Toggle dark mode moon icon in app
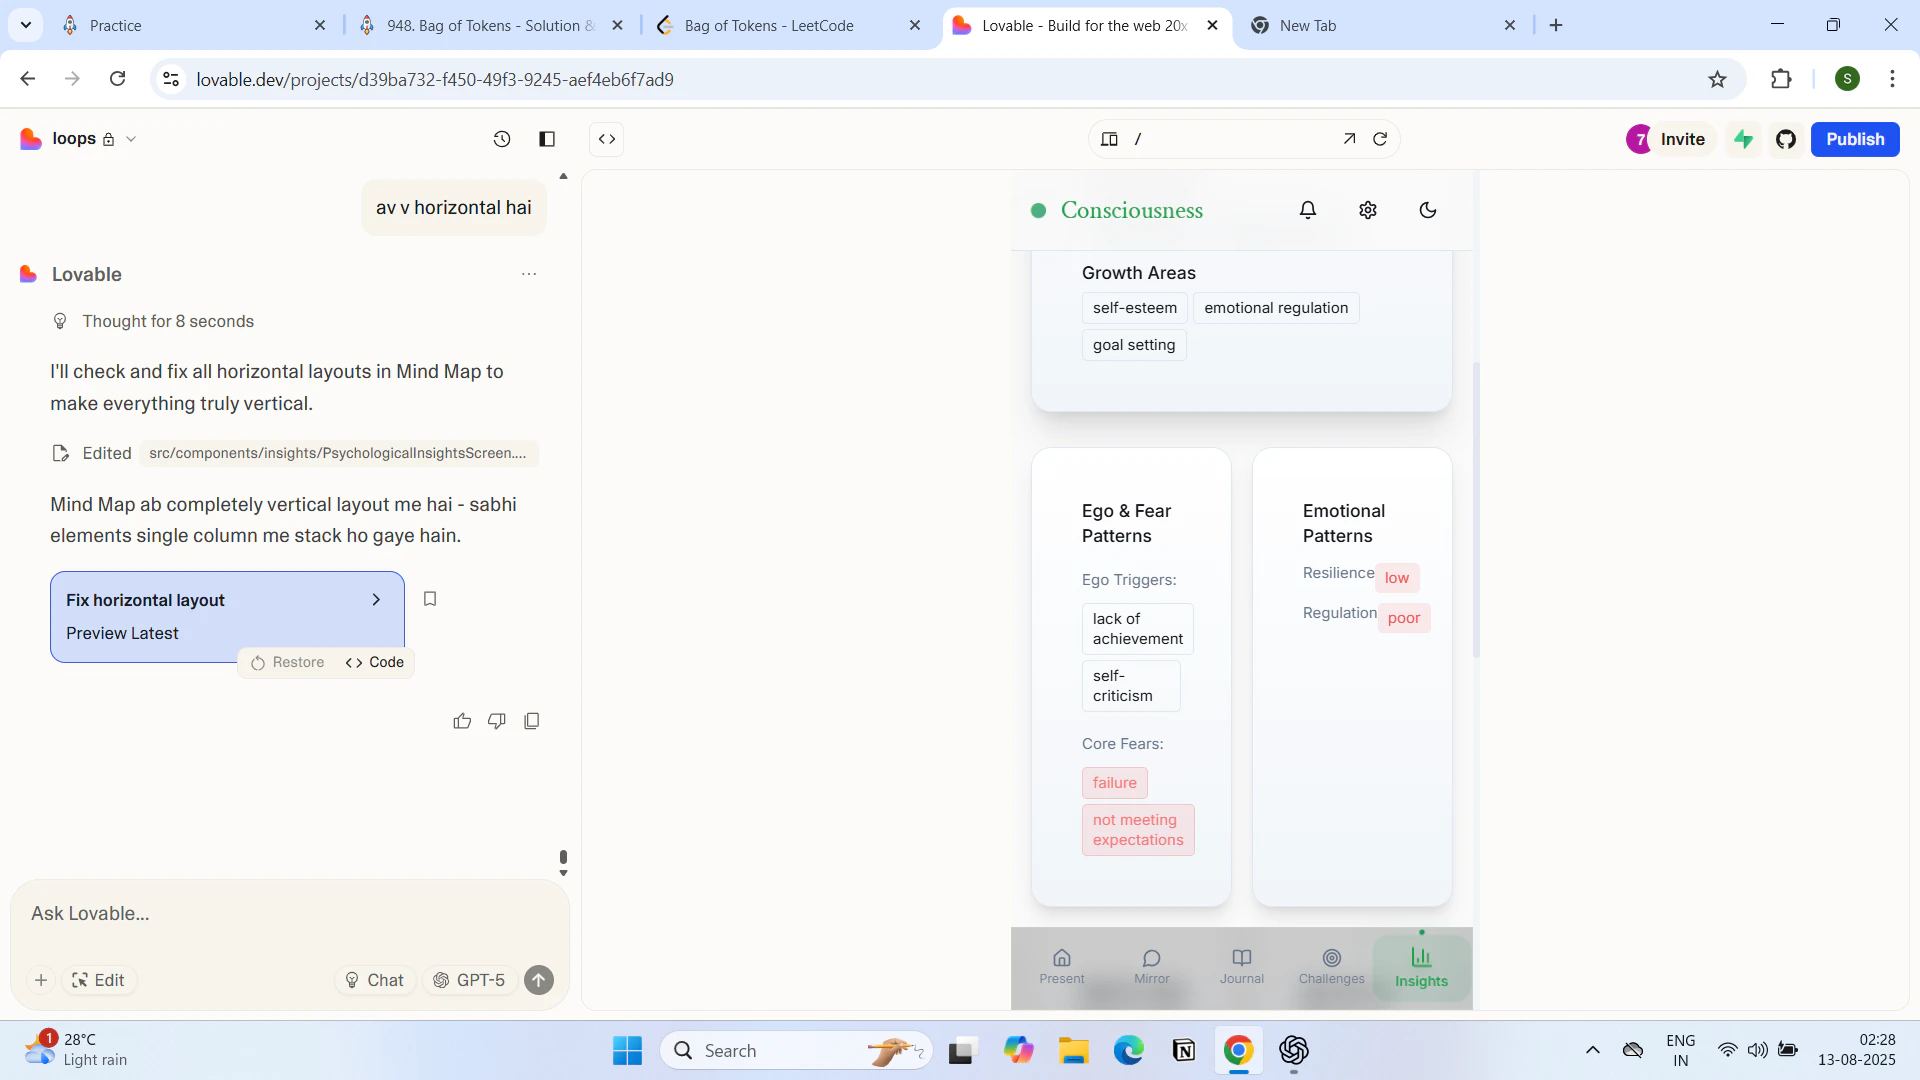 point(1428,210)
